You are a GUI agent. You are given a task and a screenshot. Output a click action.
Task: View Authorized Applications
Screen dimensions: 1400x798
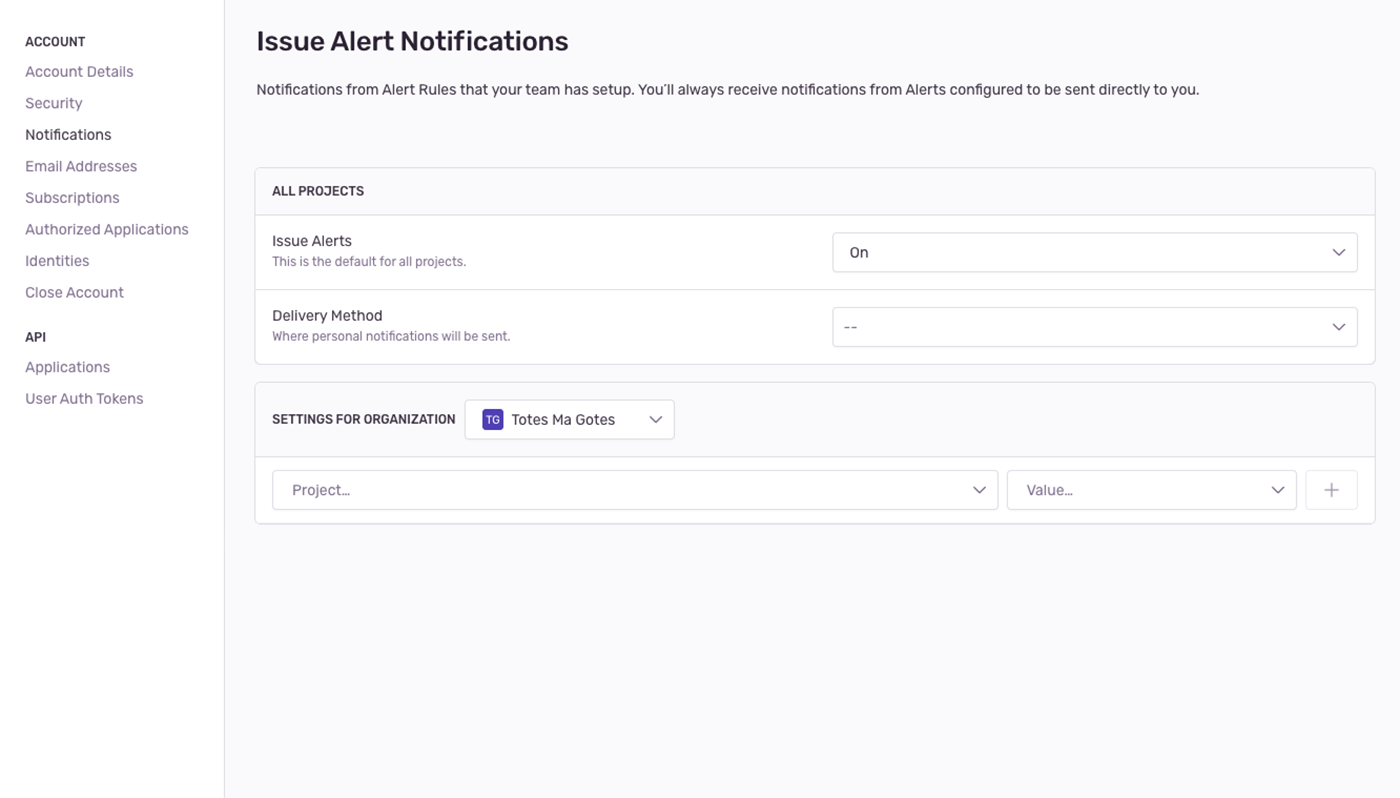tap(107, 229)
